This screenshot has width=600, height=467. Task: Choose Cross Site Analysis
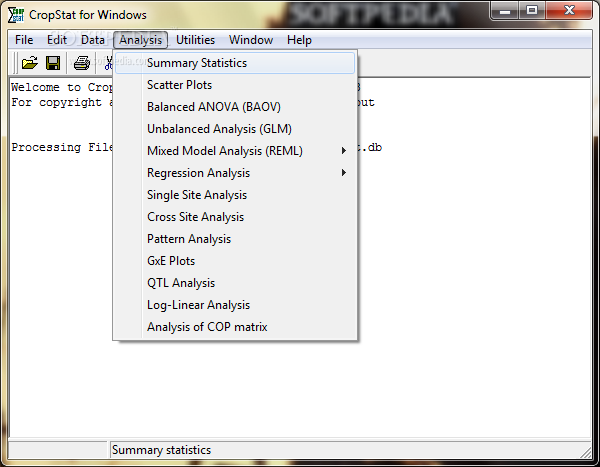235,217
